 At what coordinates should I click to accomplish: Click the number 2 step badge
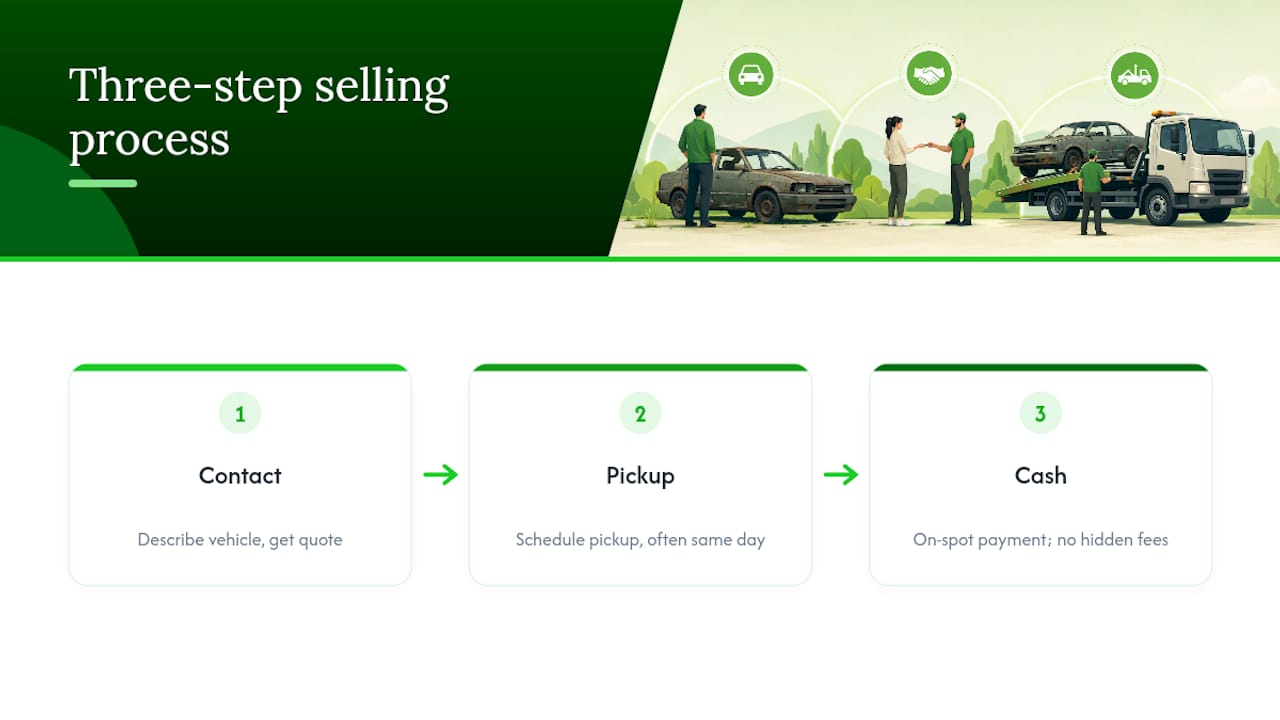640,413
